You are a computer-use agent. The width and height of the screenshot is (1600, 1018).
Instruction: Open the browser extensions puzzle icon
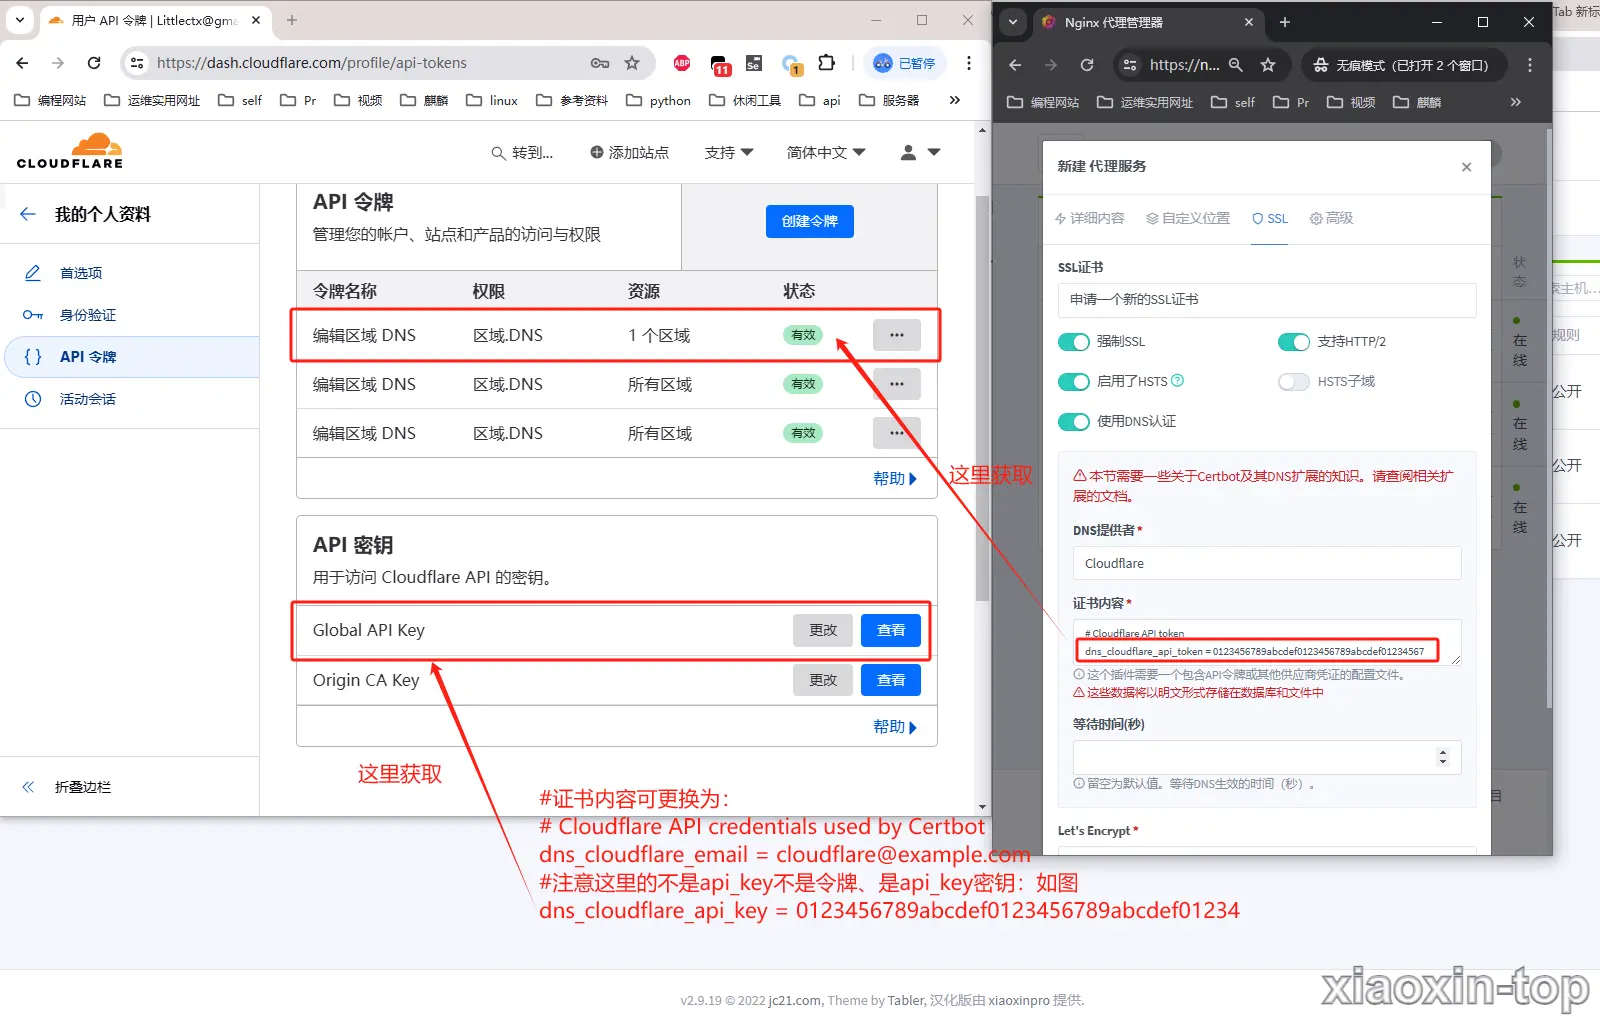tap(826, 63)
